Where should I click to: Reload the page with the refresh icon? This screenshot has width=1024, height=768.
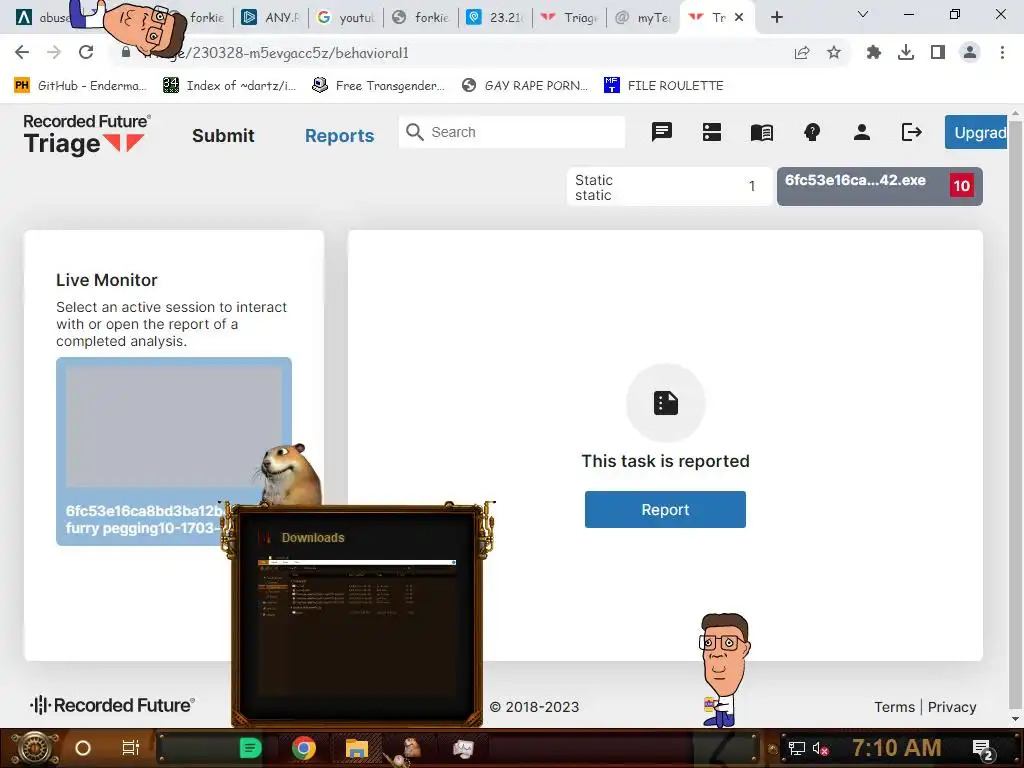86,52
